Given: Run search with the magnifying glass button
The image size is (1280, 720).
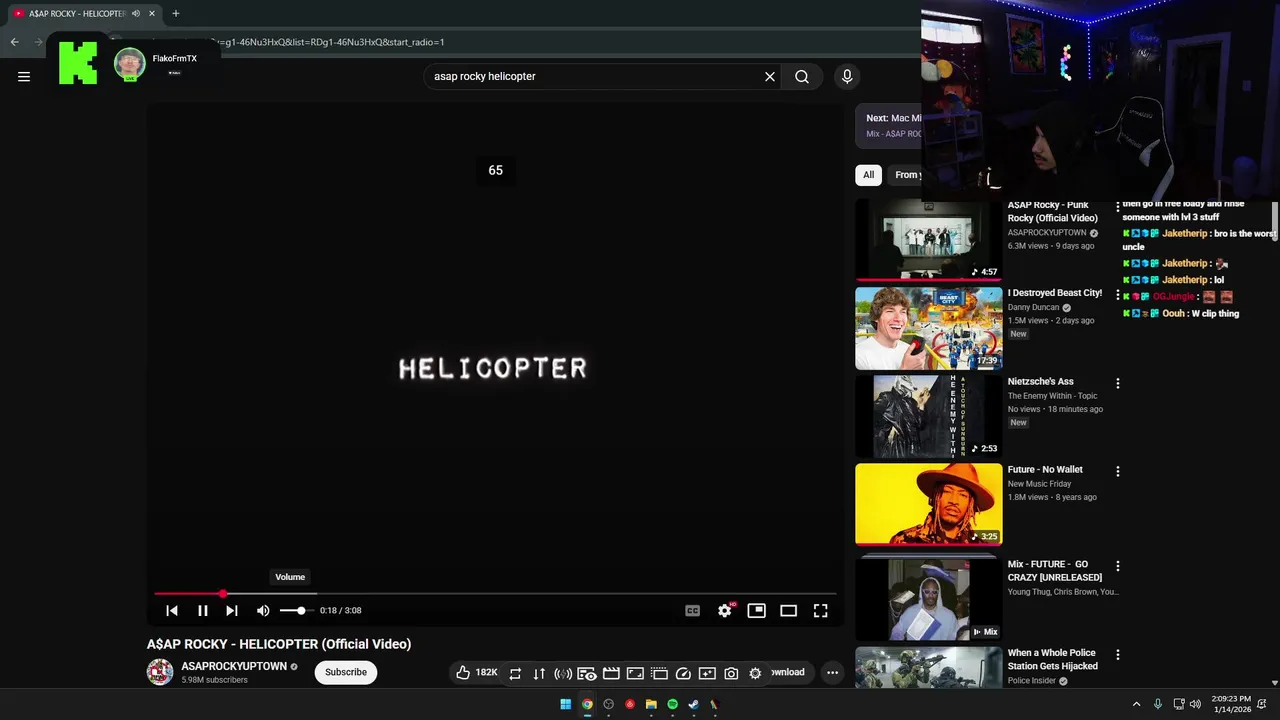Looking at the screenshot, I should click(802, 76).
